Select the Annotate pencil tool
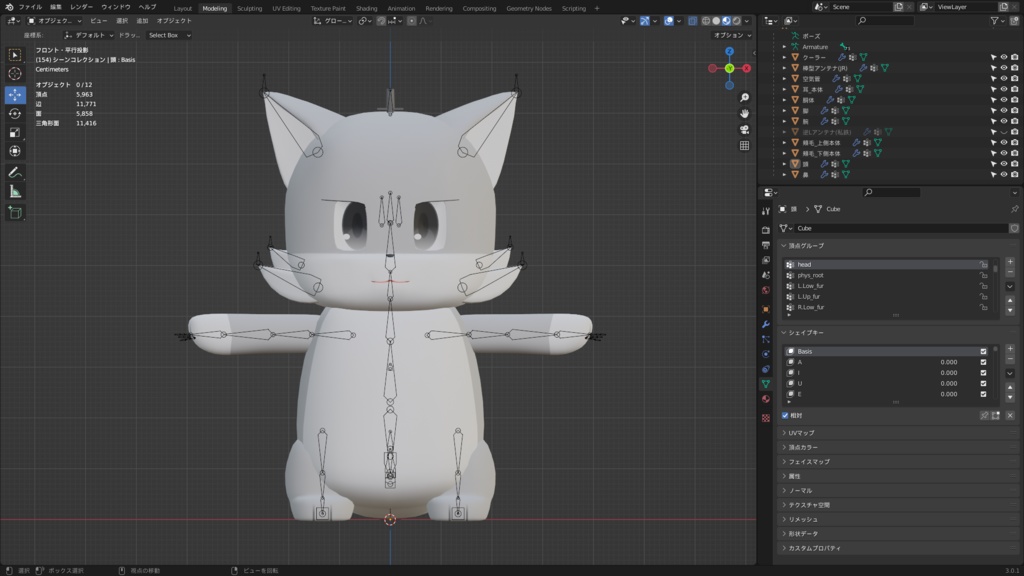1024x576 pixels. click(15, 172)
